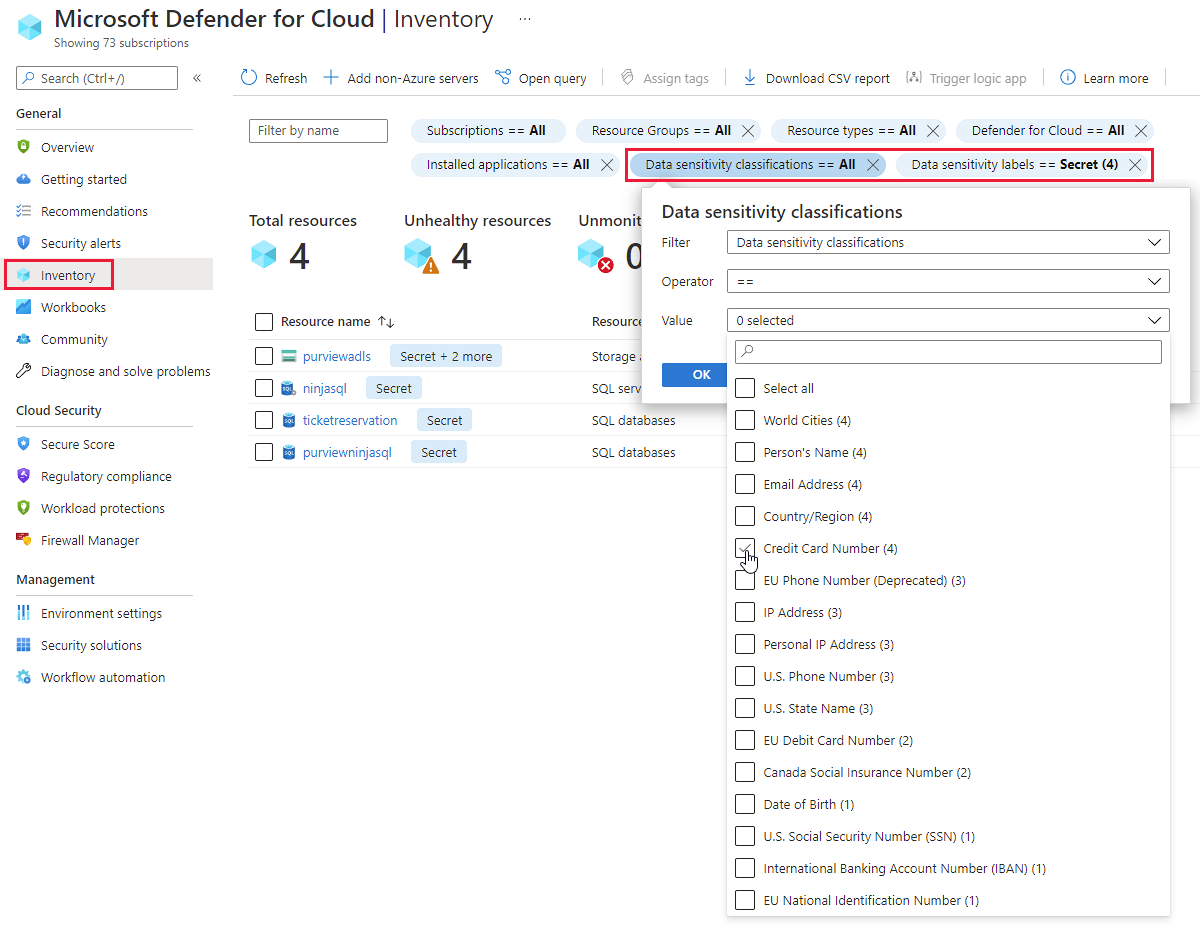Go to the Overview page

(x=67, y=146)
